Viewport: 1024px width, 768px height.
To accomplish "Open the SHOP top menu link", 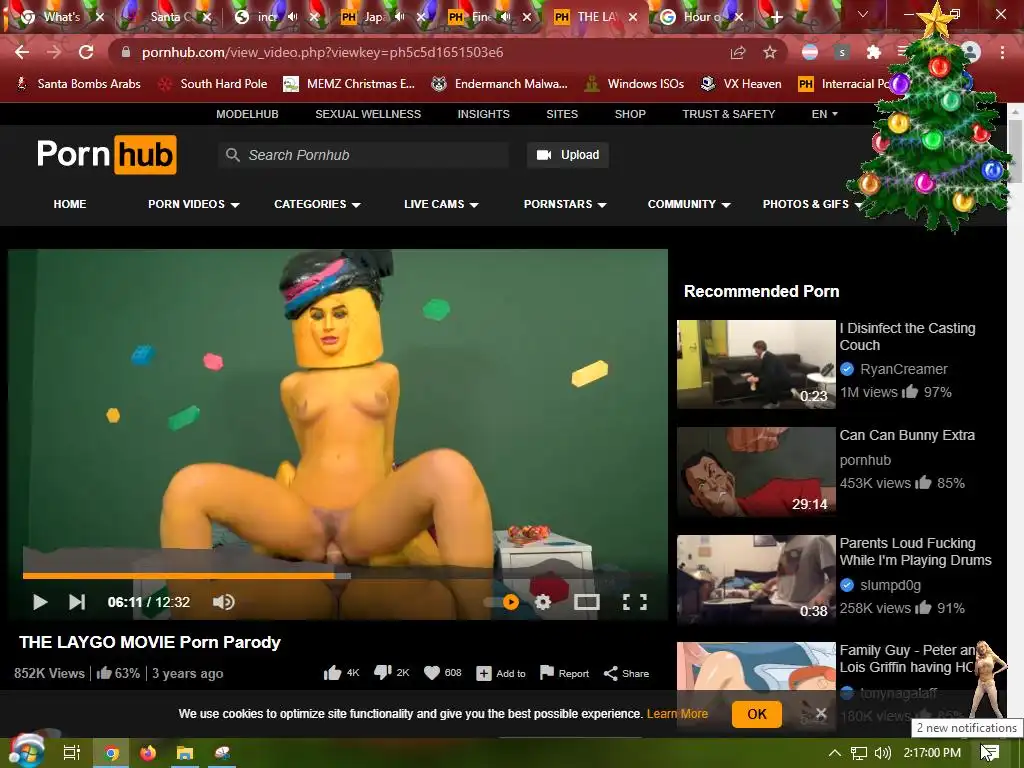I will coord(630,114).
